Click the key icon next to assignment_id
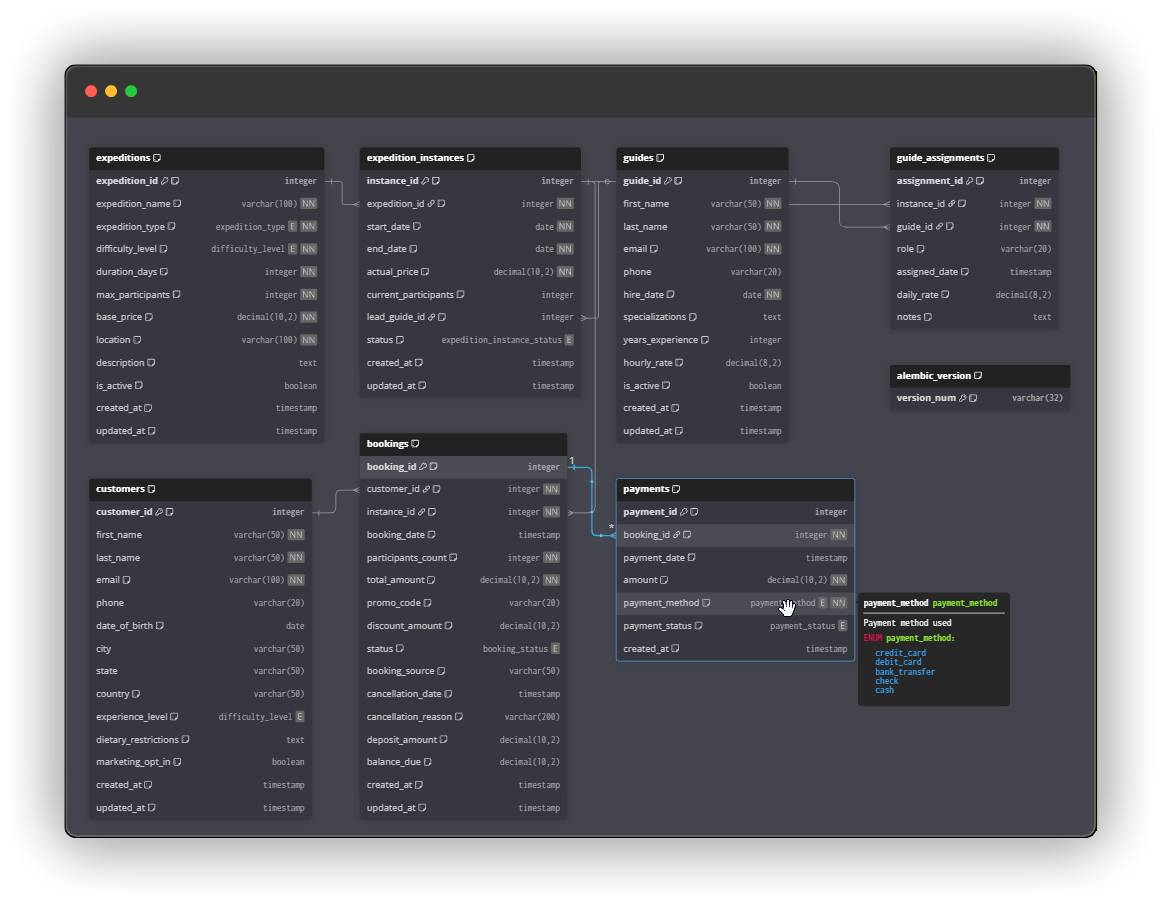This screenshot has height=902, width=1161. click(969, 181)
